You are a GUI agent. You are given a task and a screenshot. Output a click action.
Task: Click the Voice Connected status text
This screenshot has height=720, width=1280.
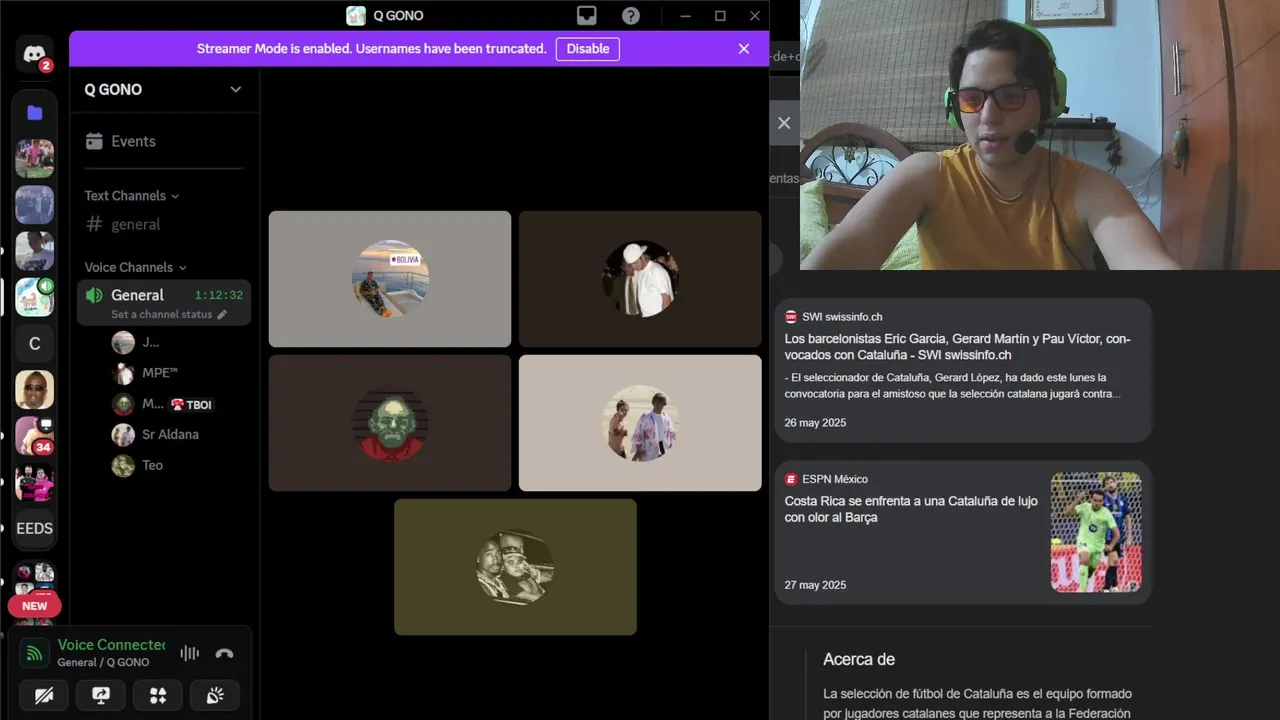[112, 645]
